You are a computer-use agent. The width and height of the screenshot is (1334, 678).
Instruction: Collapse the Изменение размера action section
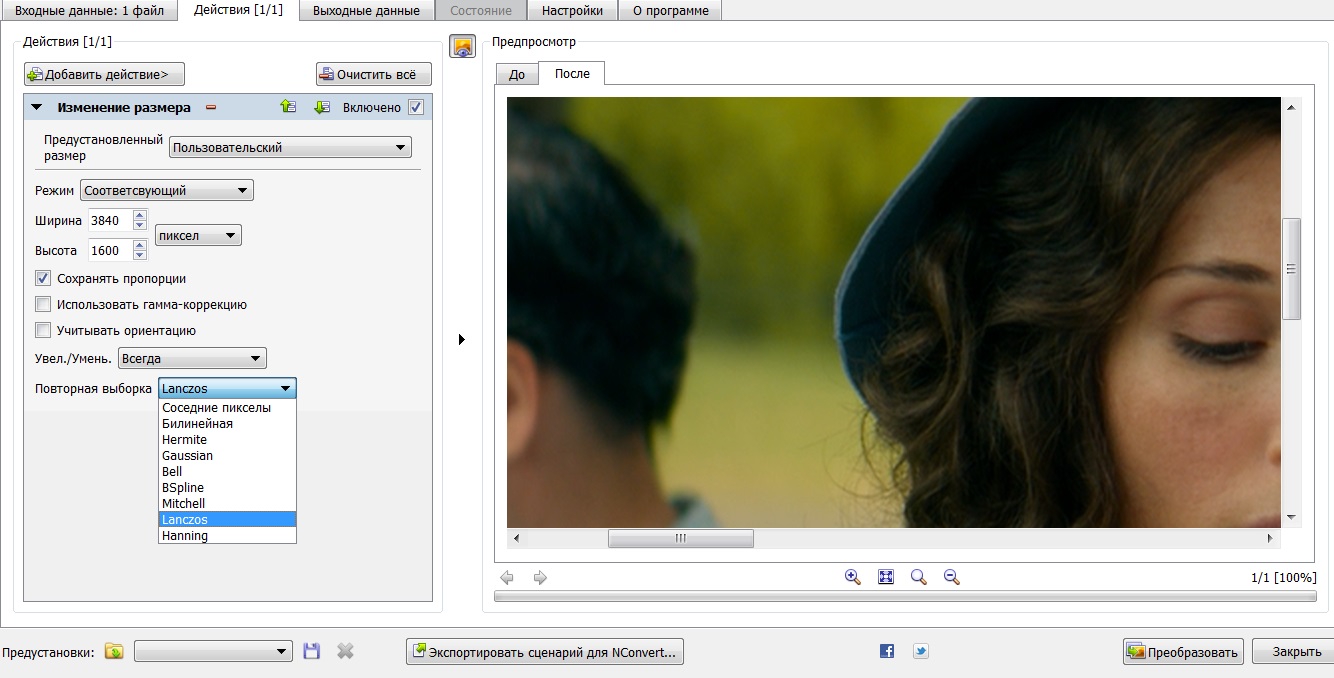pyautogui.click(x=36, y=107)
